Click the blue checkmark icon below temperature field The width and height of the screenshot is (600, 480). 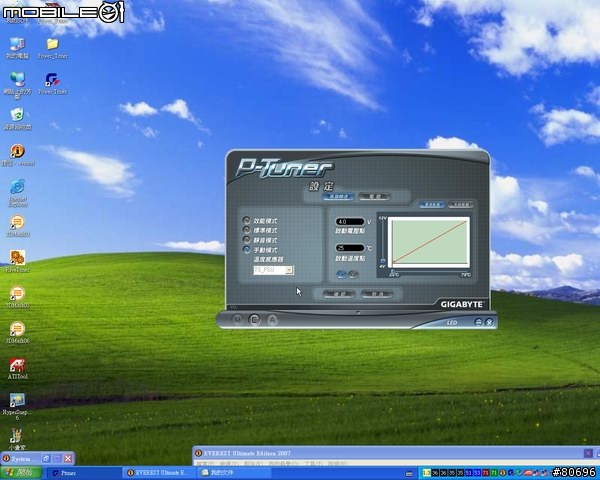pyautogui.click(x=341, y=274)
